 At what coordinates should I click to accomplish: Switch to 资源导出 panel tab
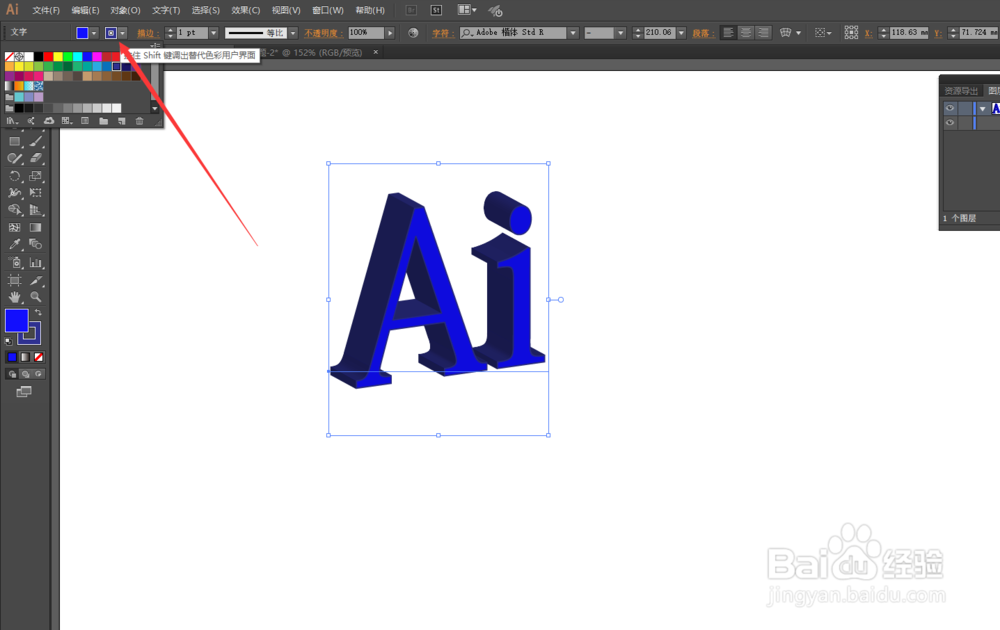[961, 91]
